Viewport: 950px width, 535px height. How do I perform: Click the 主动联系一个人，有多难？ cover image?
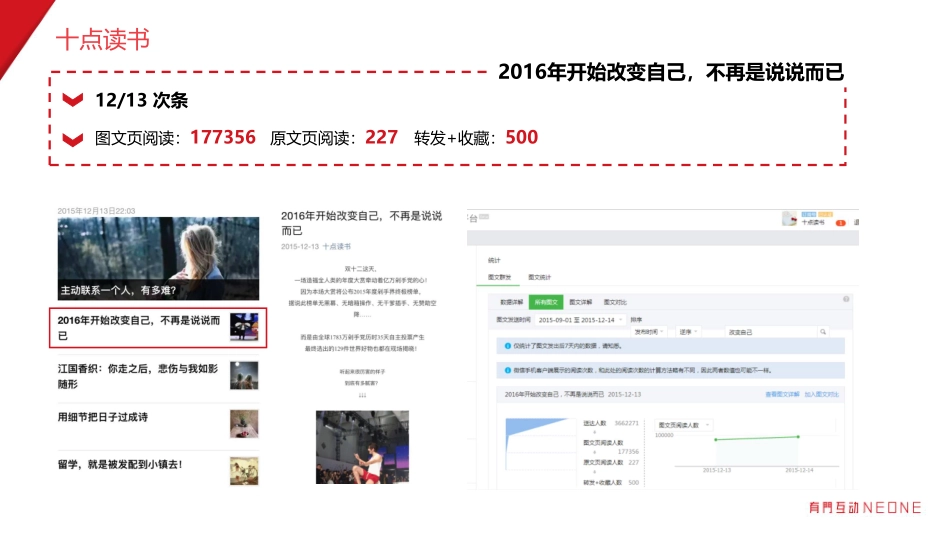[x=158, y=259]
